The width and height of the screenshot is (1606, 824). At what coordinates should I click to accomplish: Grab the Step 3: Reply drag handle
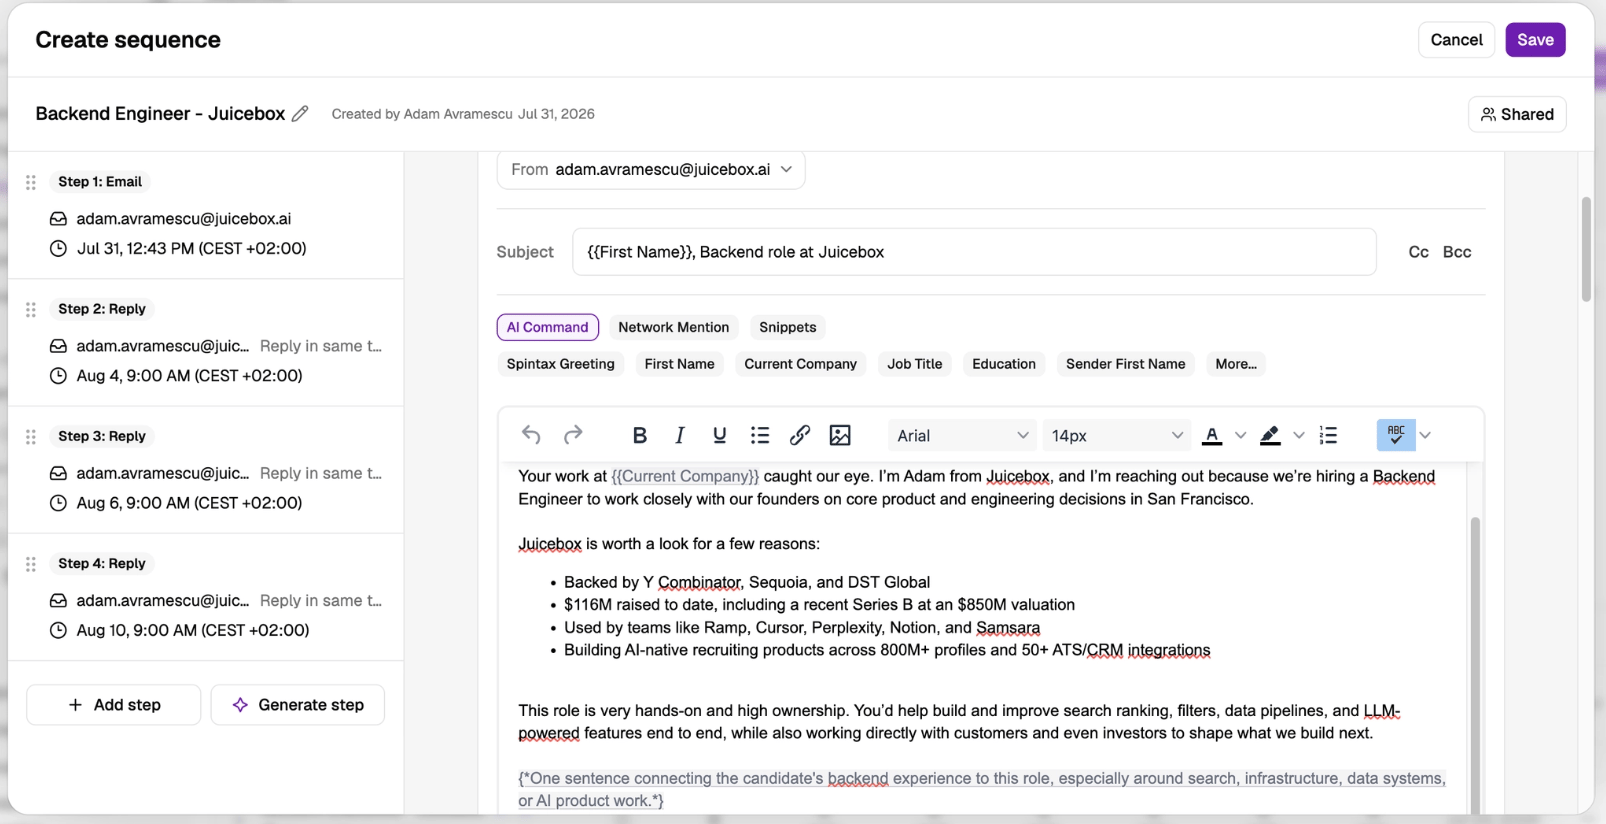click(31, 436)
